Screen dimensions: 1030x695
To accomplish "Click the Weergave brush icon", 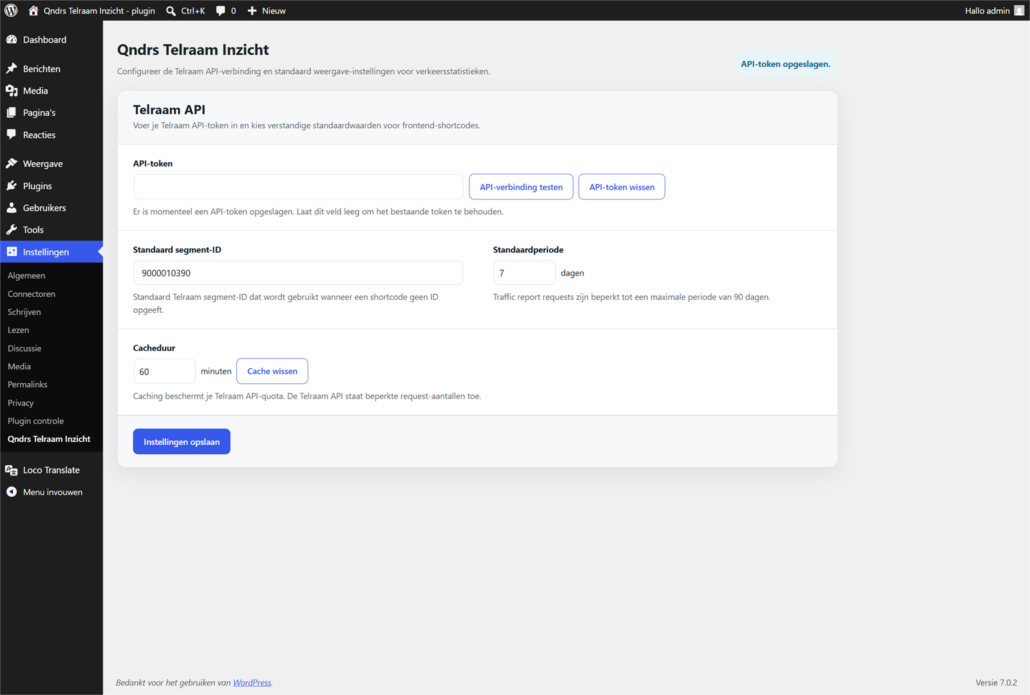I will pyautogui.click(x=12, y=164).
